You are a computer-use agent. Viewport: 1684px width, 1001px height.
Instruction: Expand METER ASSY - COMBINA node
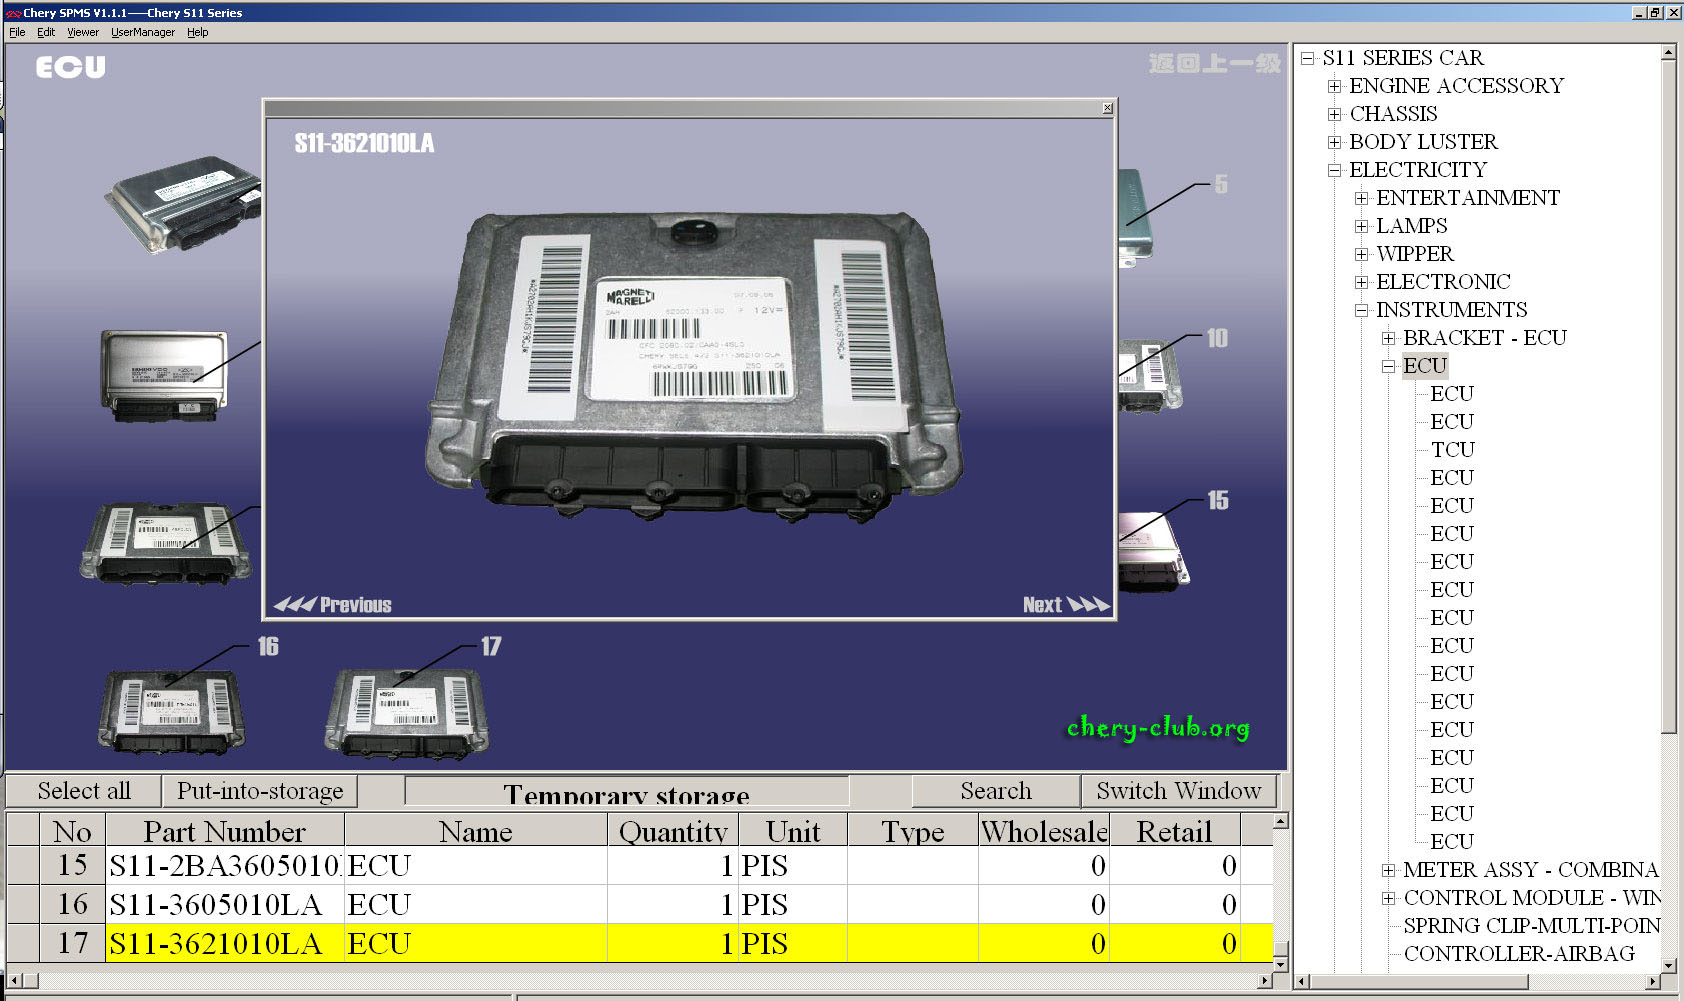click(x=1388, y=870)
